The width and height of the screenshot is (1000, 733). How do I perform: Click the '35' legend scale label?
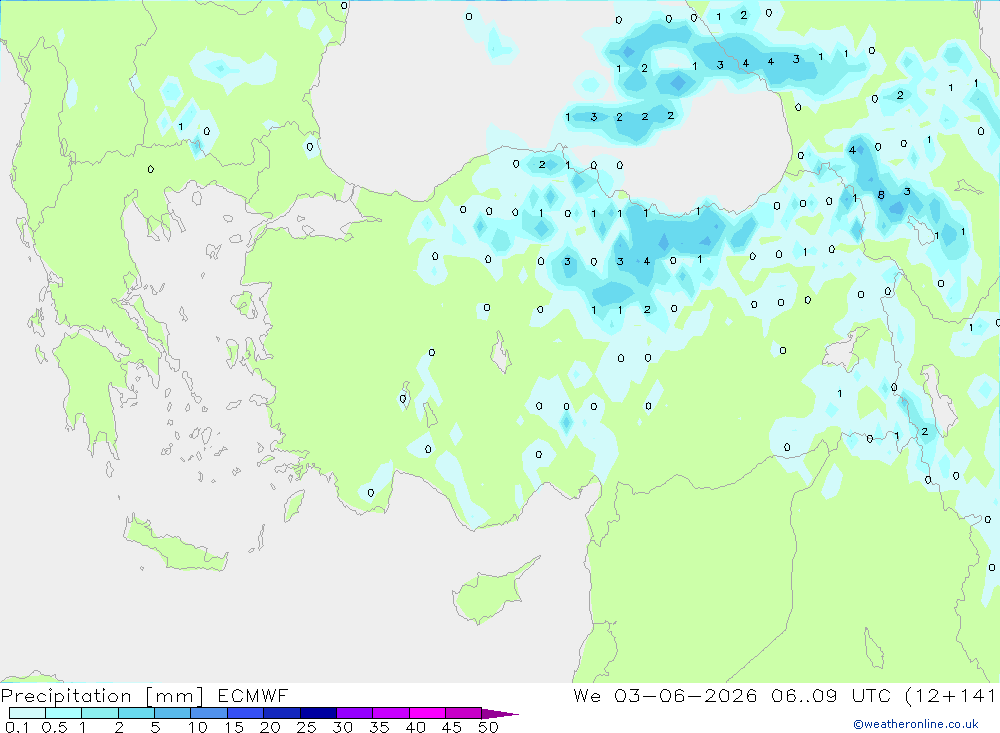coord(379,727)
